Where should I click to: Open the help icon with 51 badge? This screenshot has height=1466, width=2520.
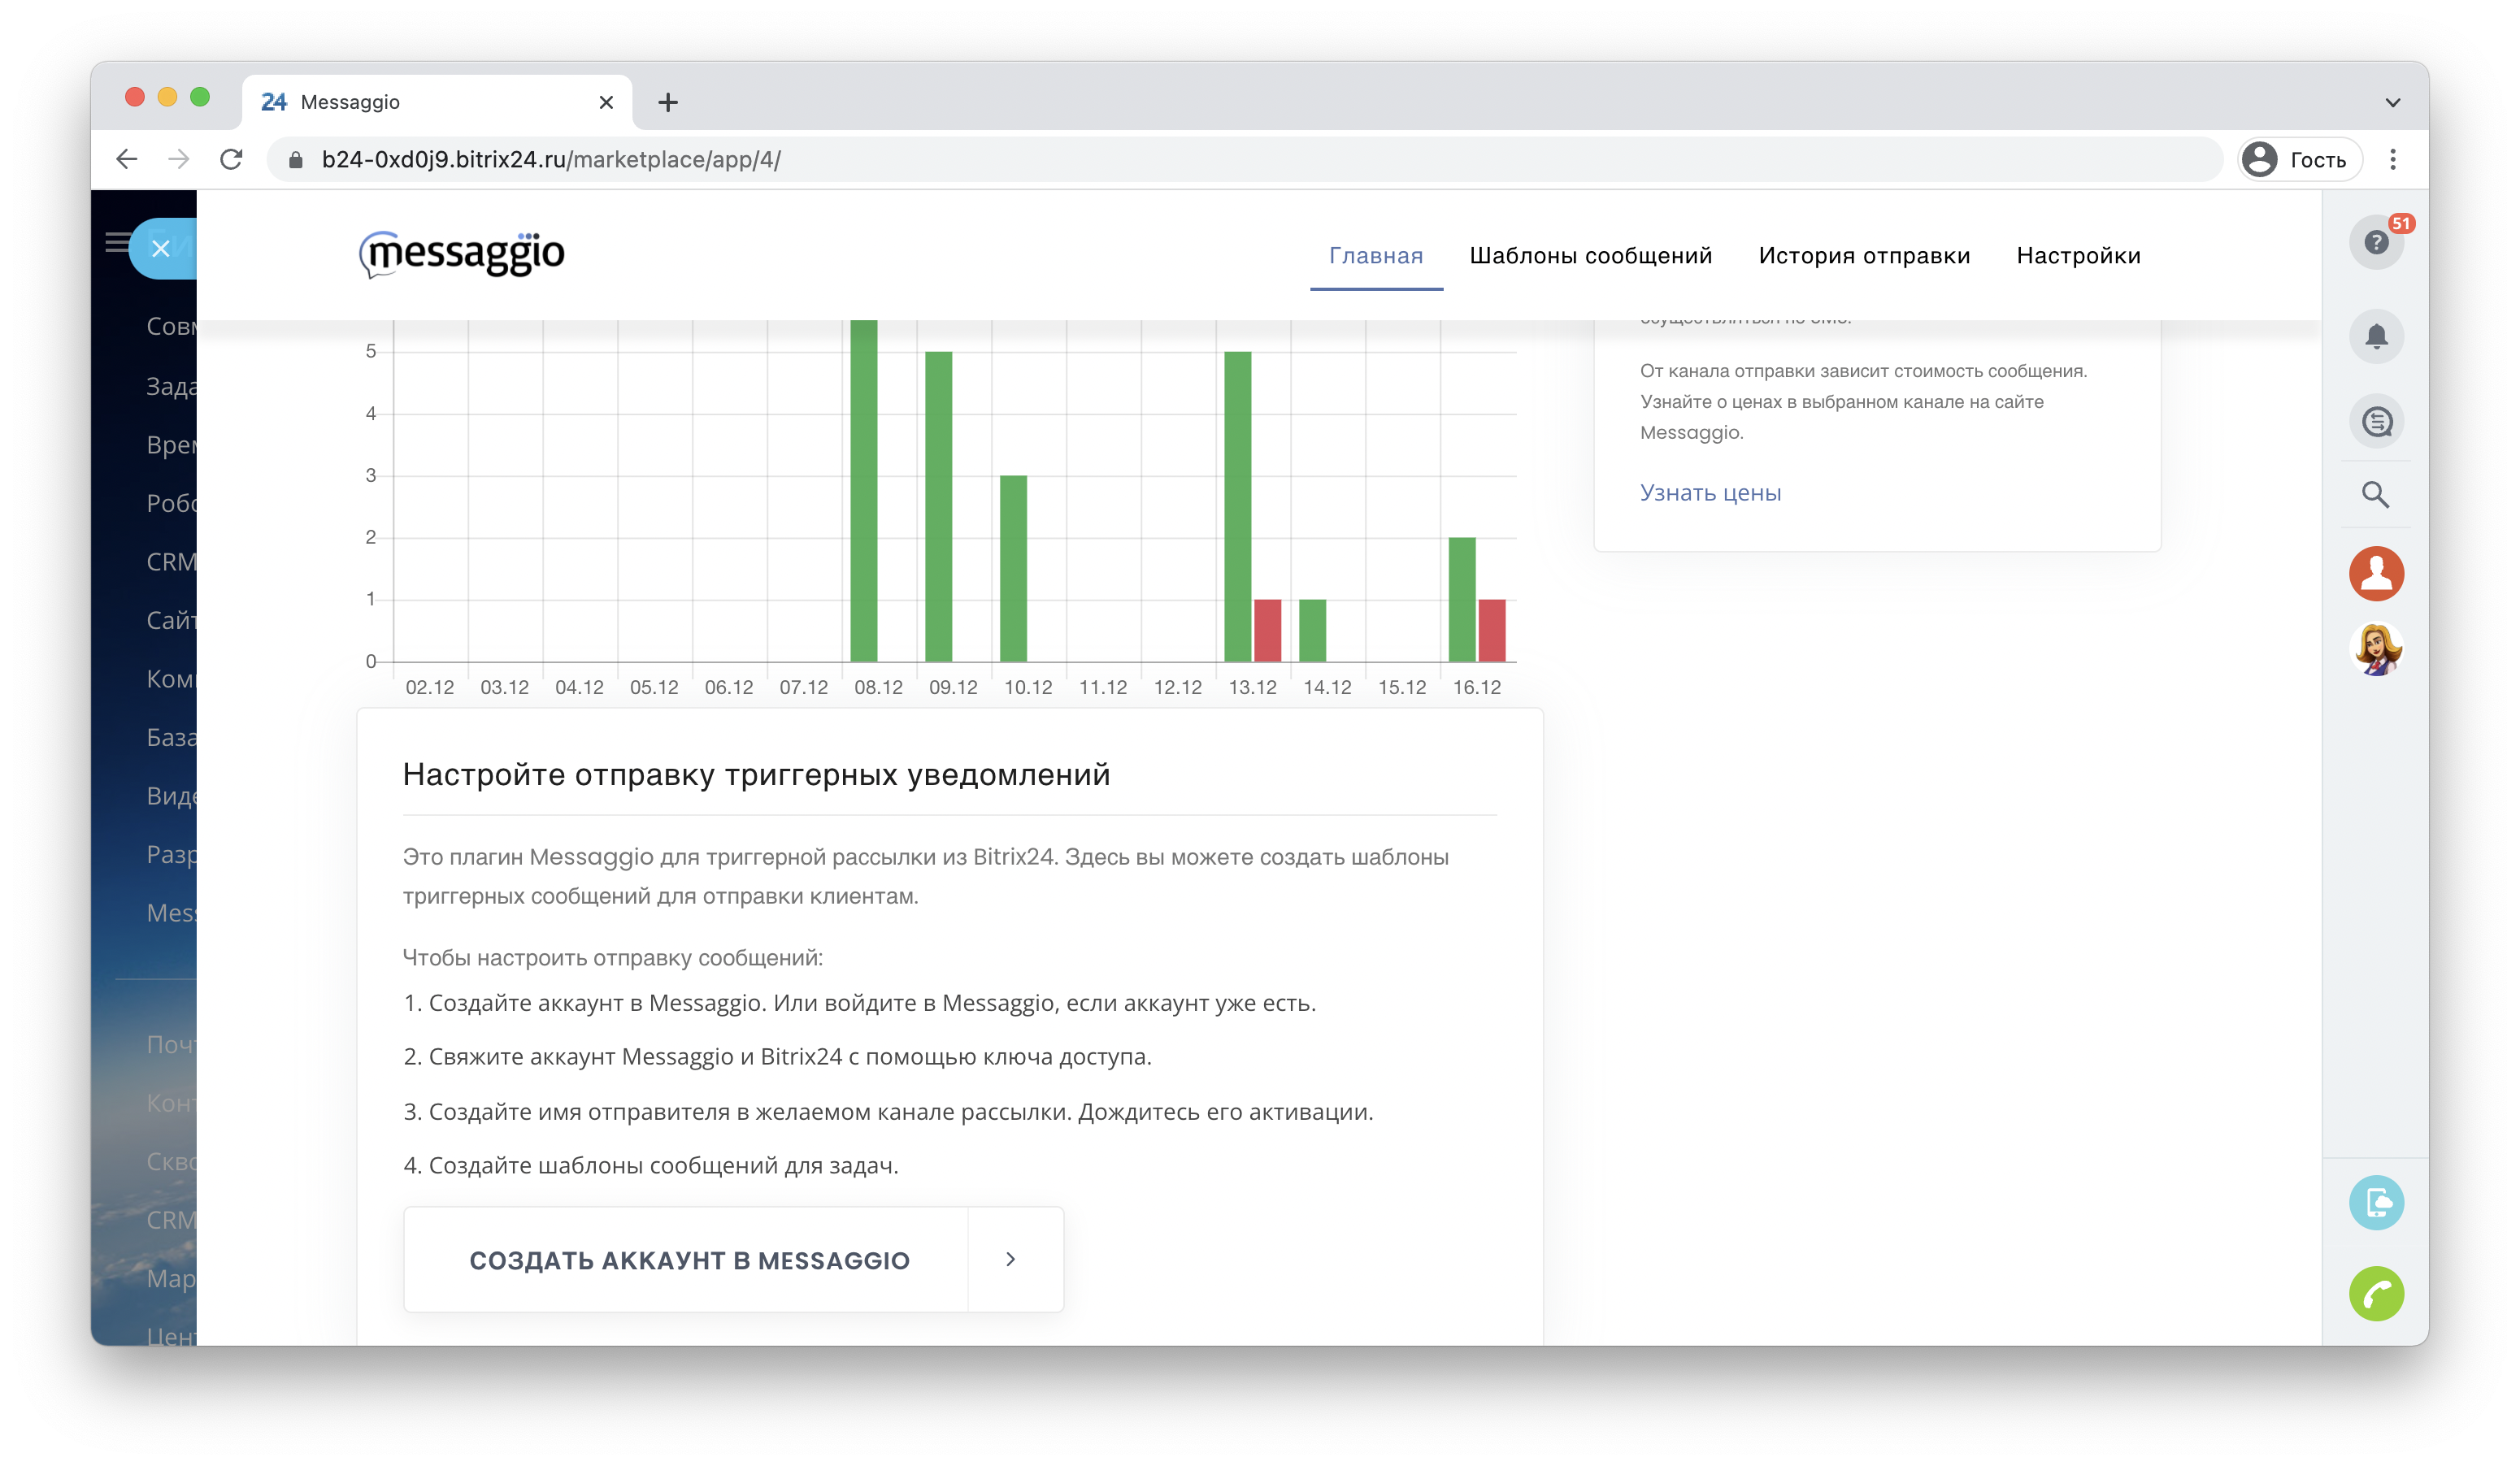click(2375, 242)
